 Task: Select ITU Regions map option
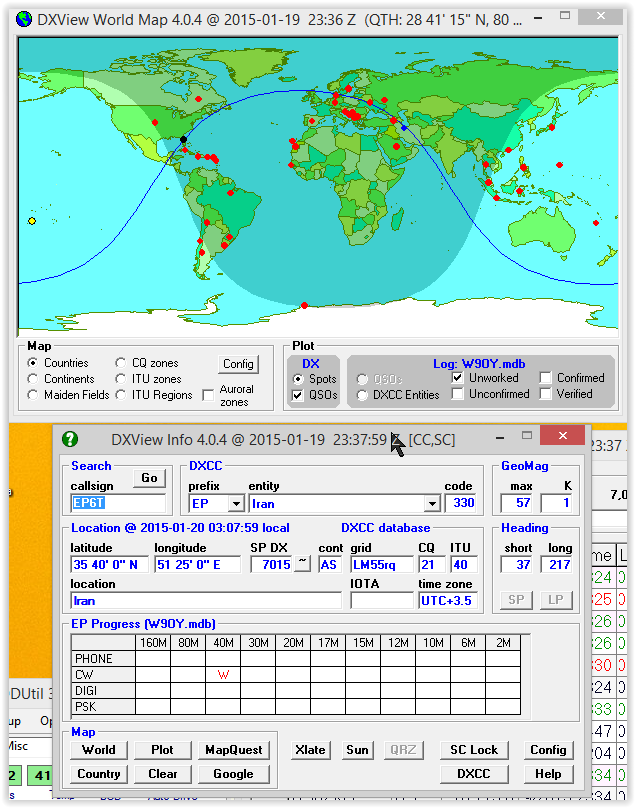coord(121,395)
